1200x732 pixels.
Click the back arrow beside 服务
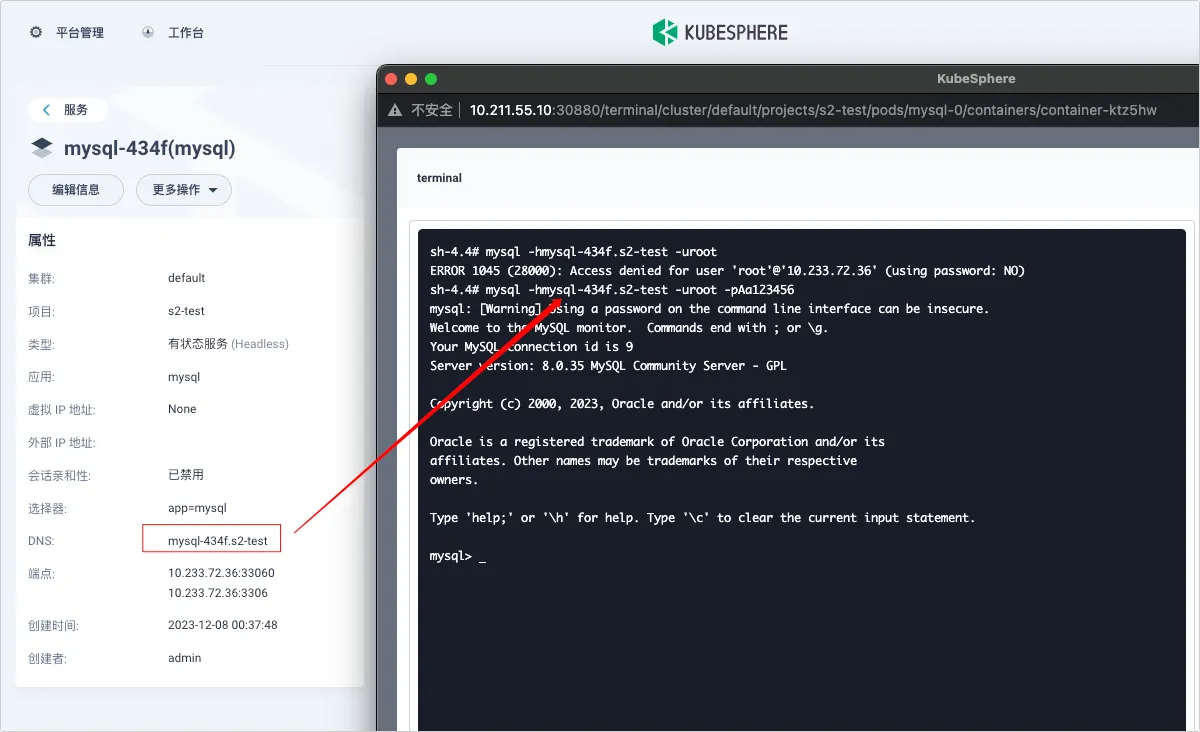(x=46, y=110)
